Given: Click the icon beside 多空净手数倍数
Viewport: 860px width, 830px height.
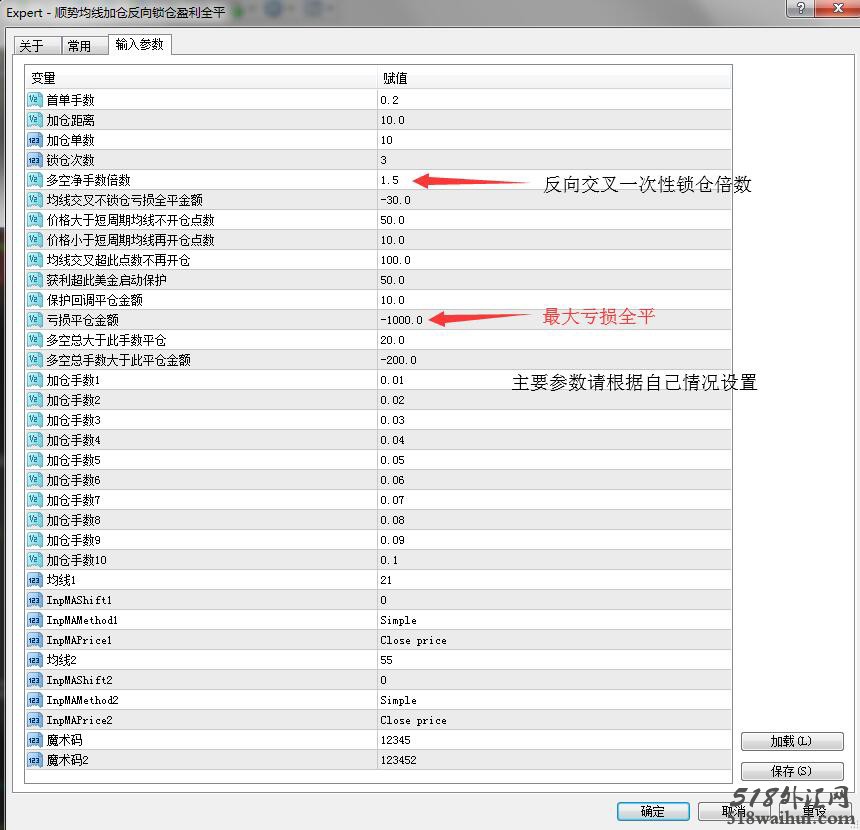Looking at the screenshot, I should (x=34, y=179).
